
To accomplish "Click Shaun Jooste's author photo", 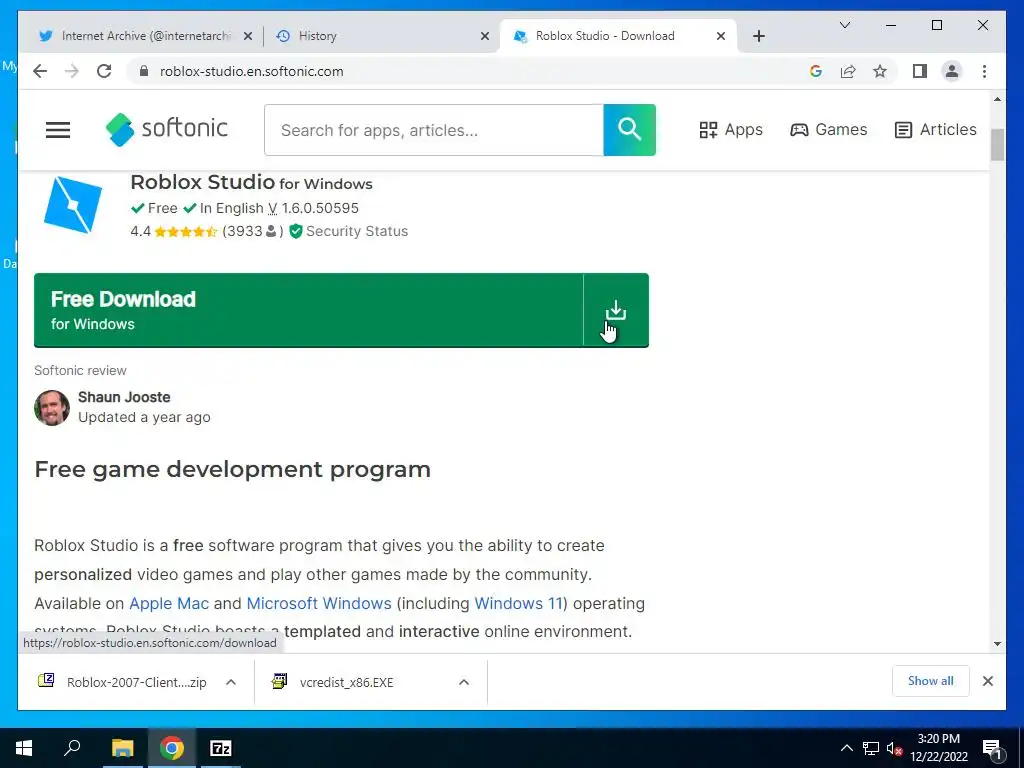I will pyautogui.click(x=52, y=408).
